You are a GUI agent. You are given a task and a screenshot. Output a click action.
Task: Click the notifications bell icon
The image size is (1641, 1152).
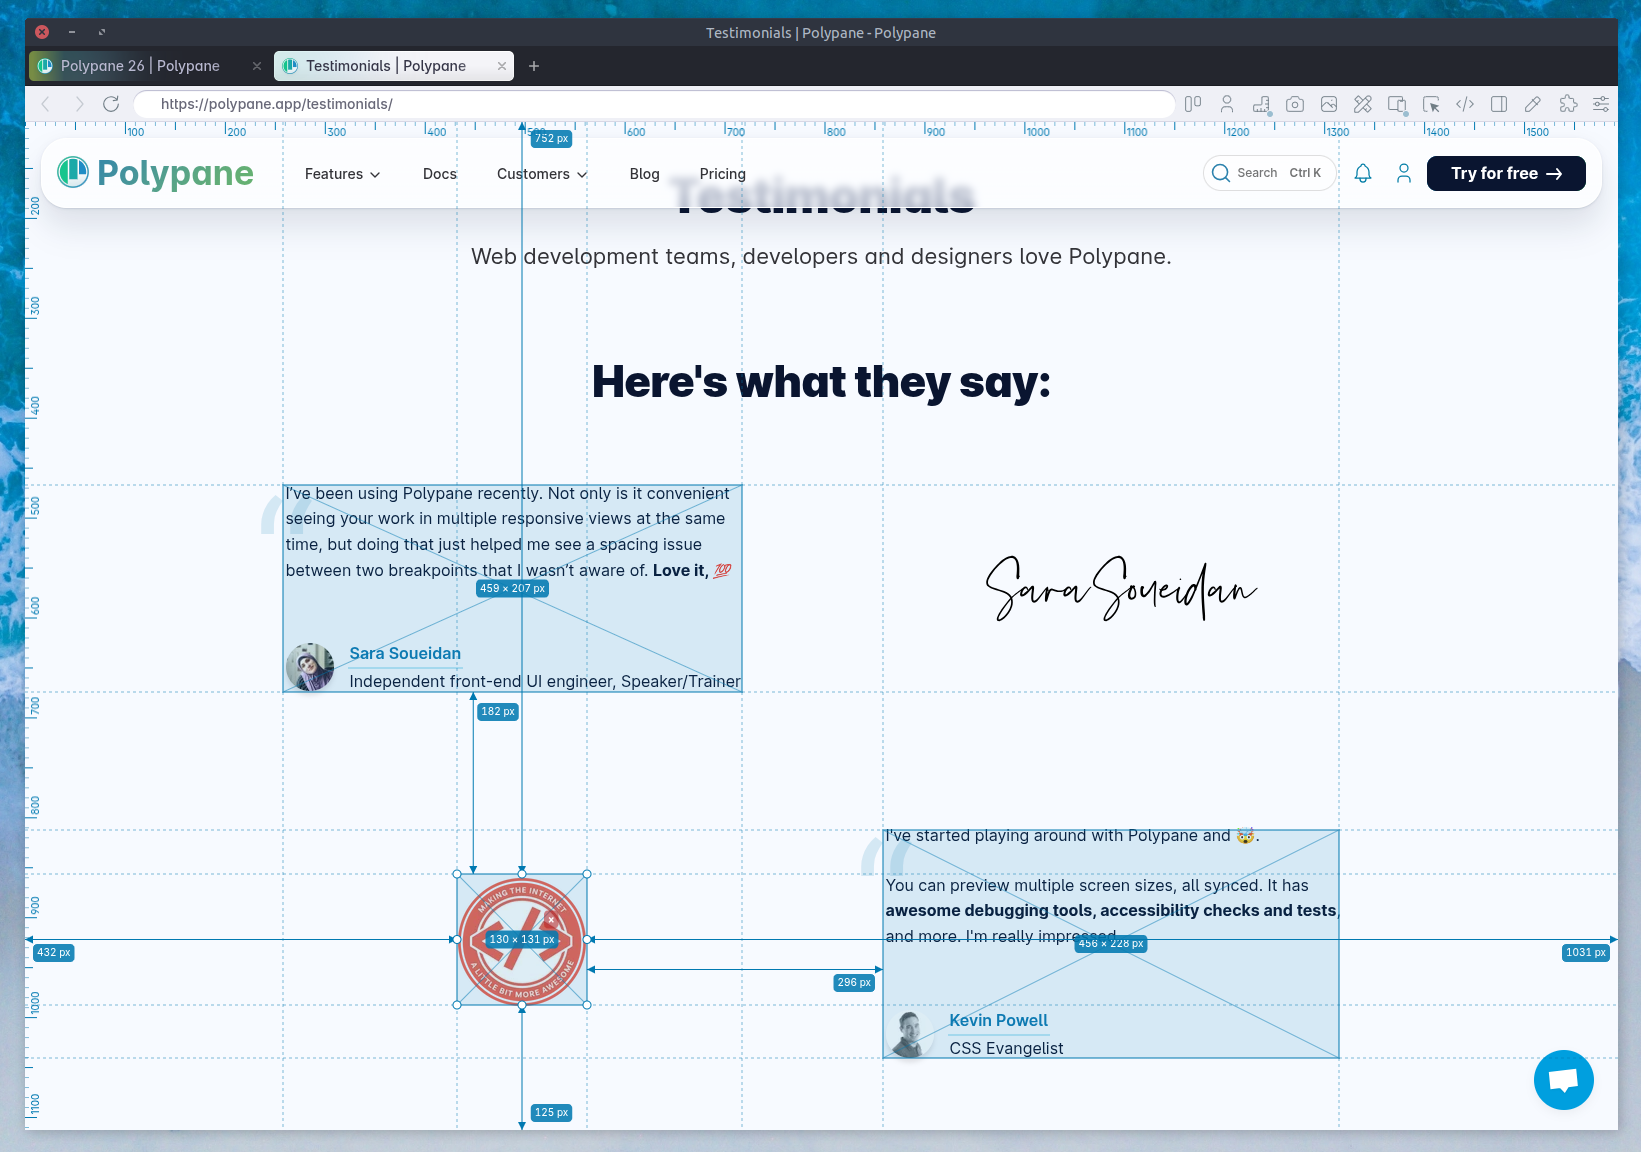point(1363,173)
